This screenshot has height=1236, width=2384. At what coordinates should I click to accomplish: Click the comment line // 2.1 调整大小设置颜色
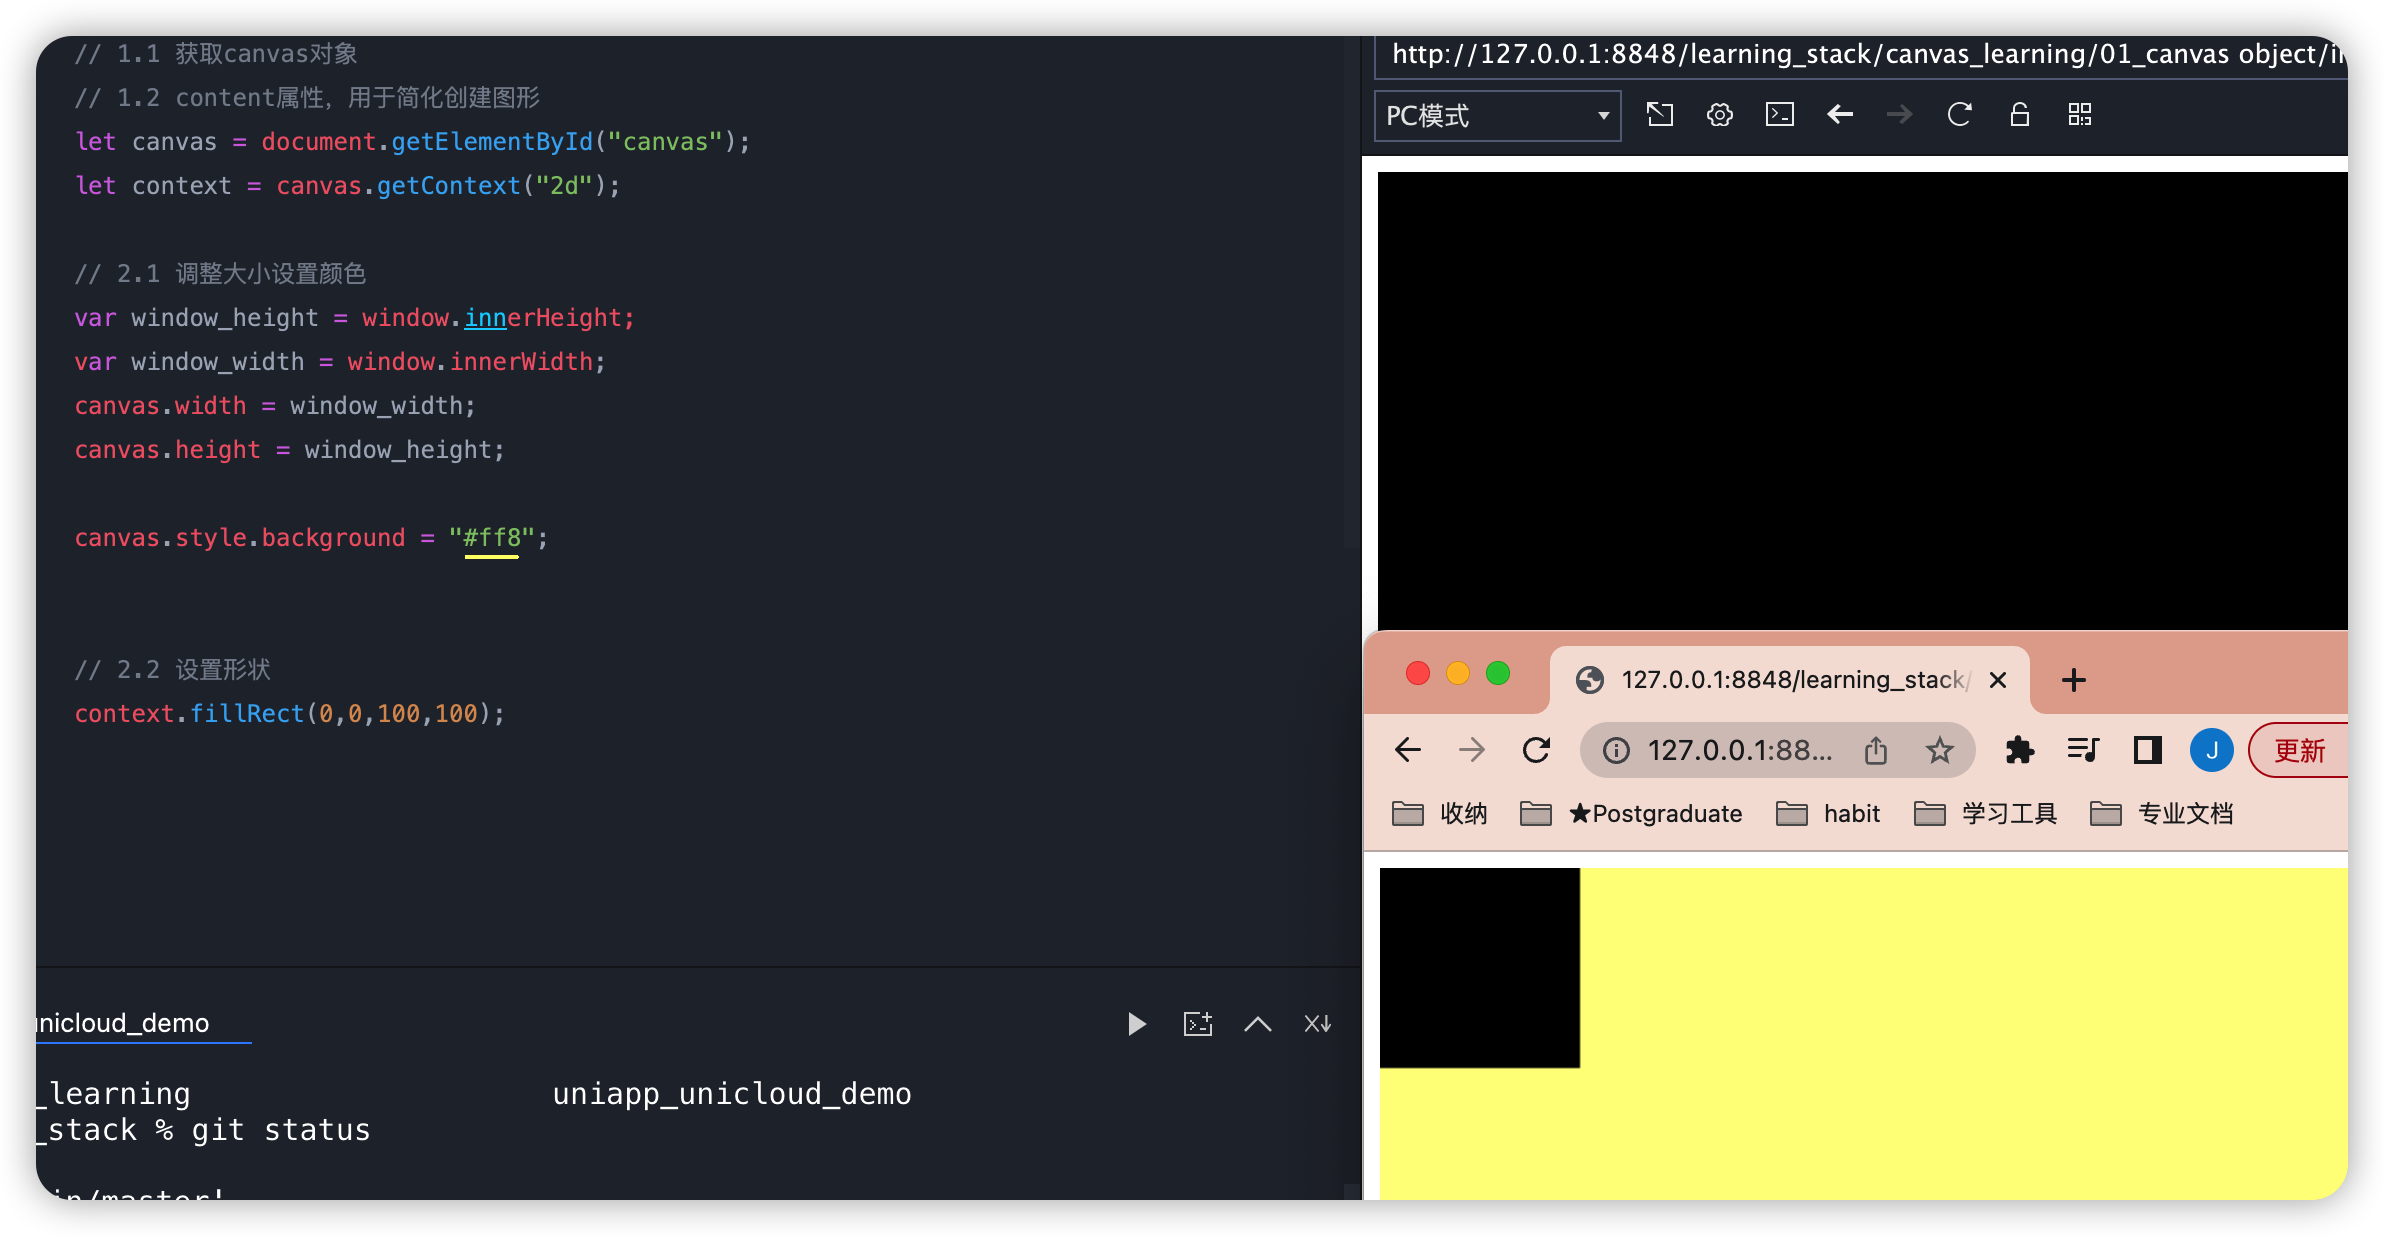[x=220, y=274]
